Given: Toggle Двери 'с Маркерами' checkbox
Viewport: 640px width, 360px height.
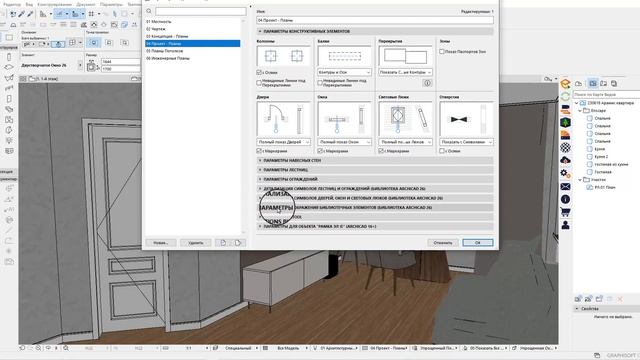Looking at the screenshot, I should 259,151.
